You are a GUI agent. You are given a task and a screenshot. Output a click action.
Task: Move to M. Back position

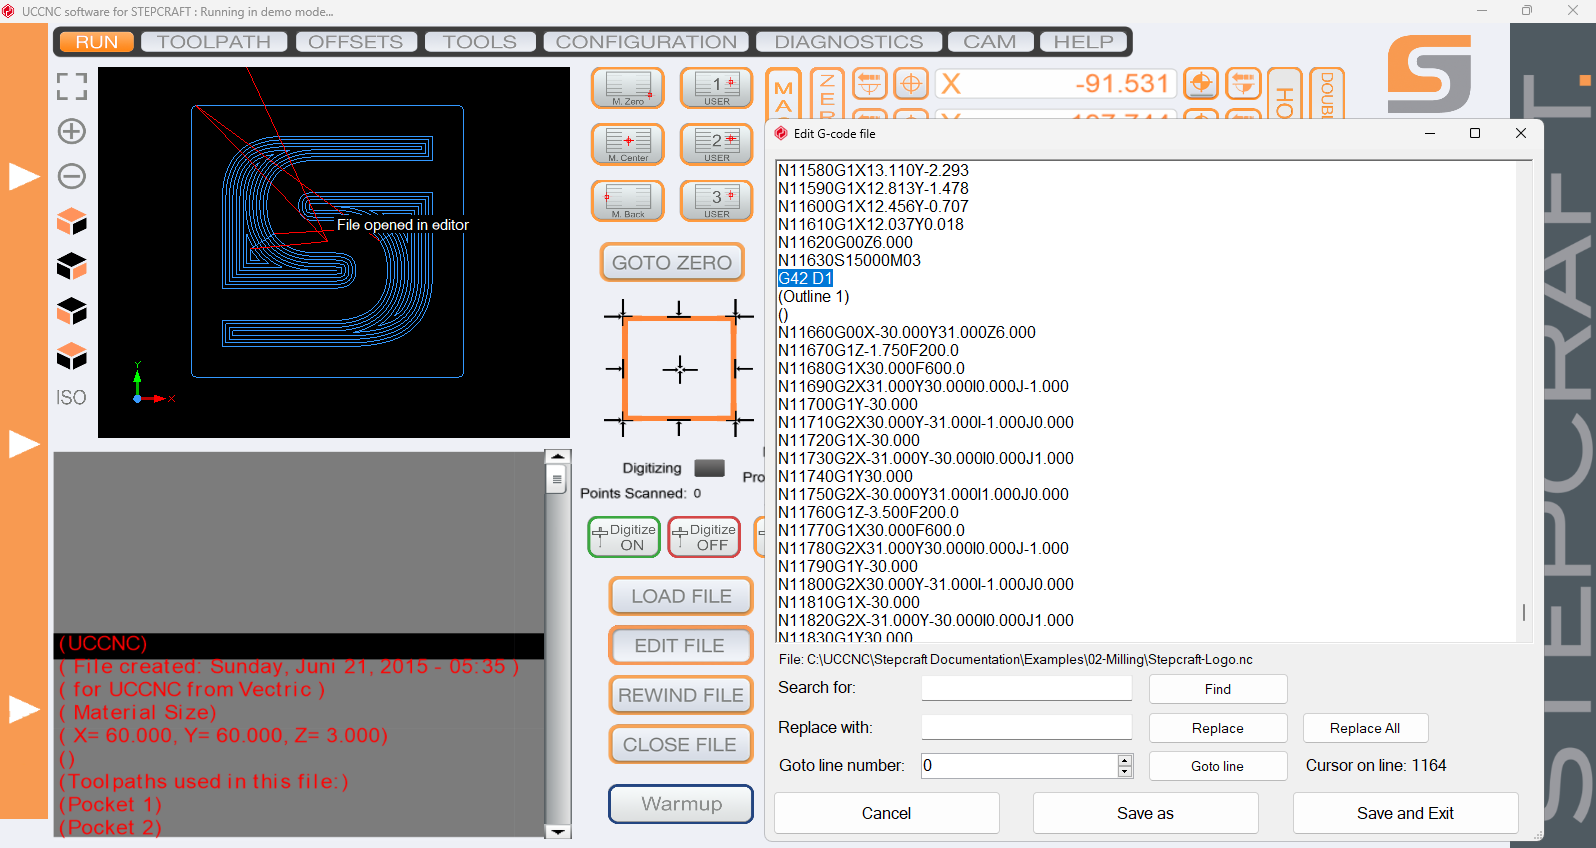(628, 200)
